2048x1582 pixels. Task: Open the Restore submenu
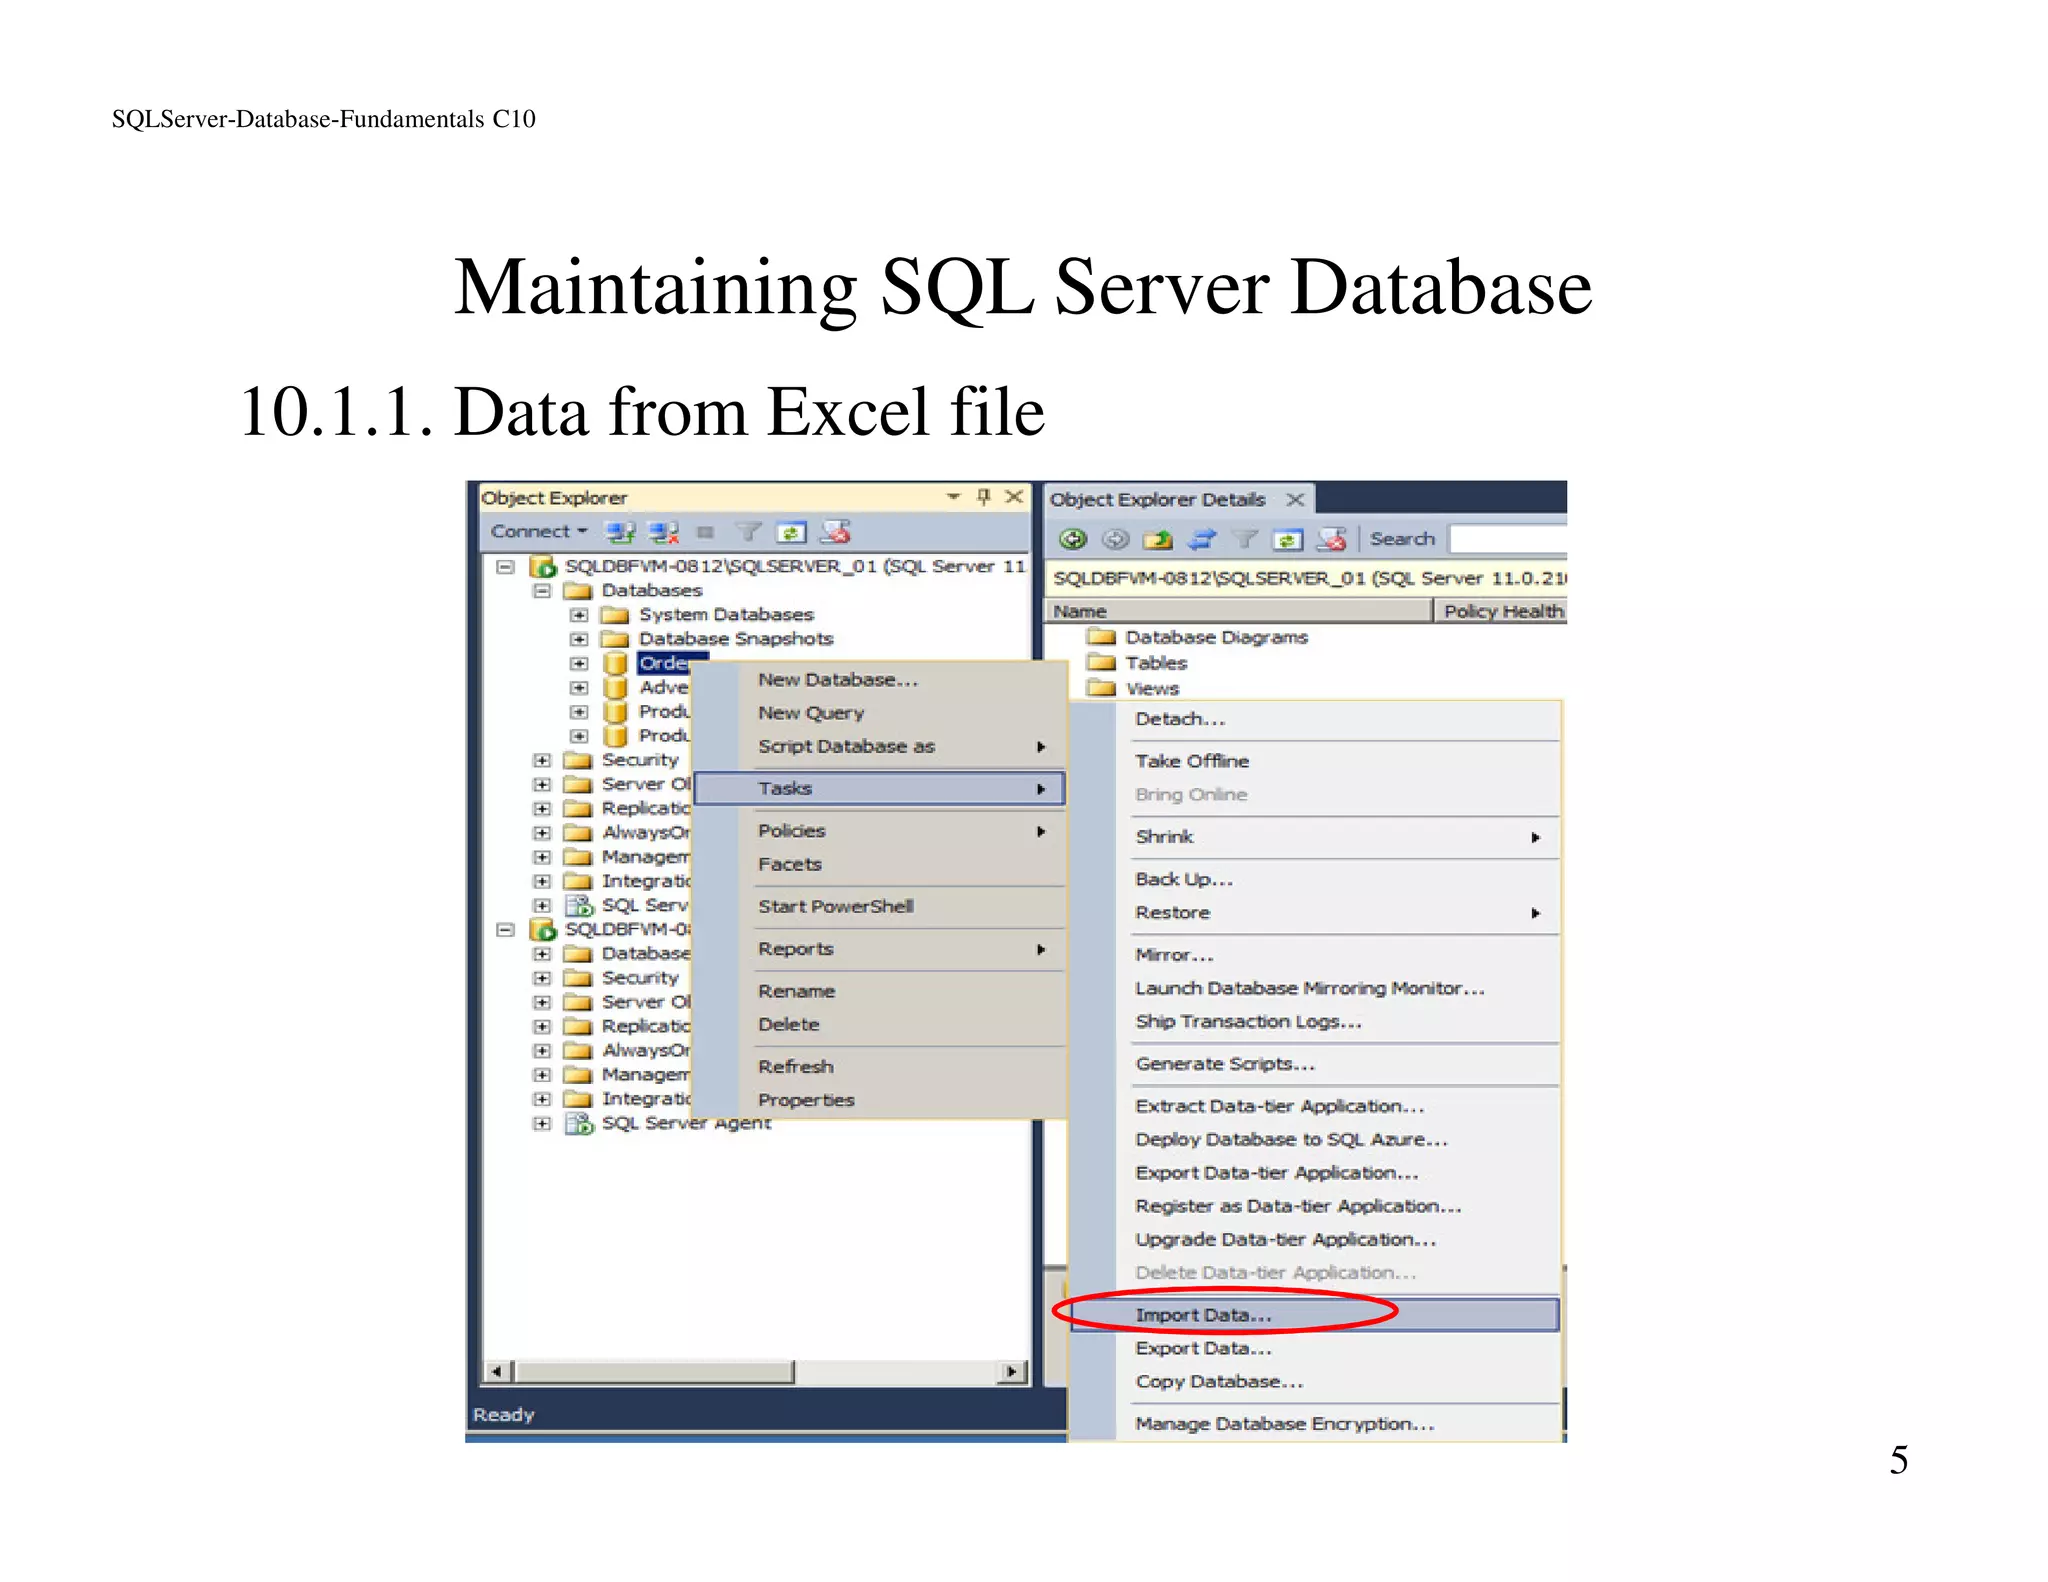1315,913
